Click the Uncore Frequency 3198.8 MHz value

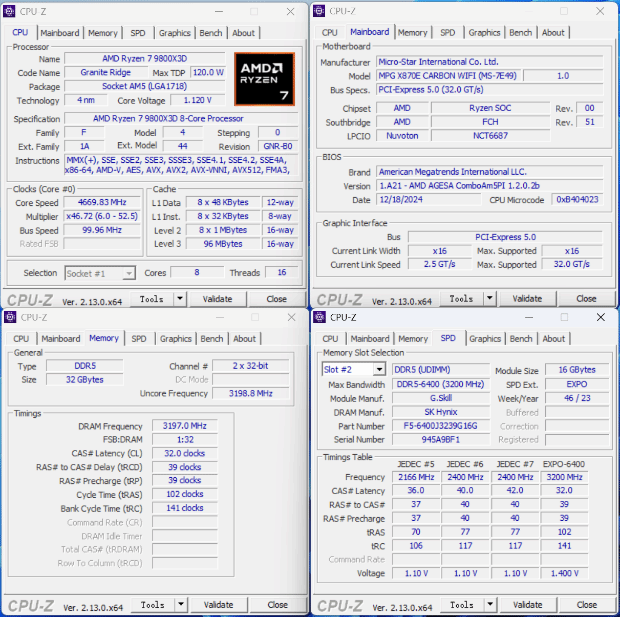pyautogui.click(x=251, y=393)
